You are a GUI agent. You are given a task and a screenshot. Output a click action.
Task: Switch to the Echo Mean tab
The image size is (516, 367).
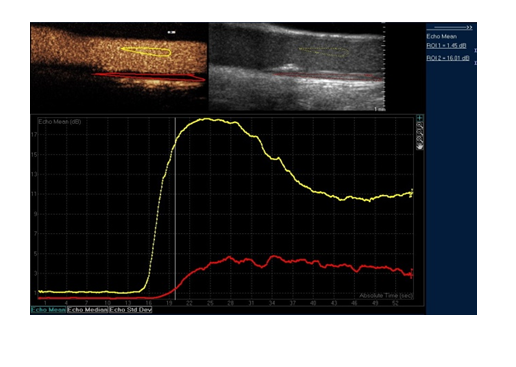coord(48,310)
